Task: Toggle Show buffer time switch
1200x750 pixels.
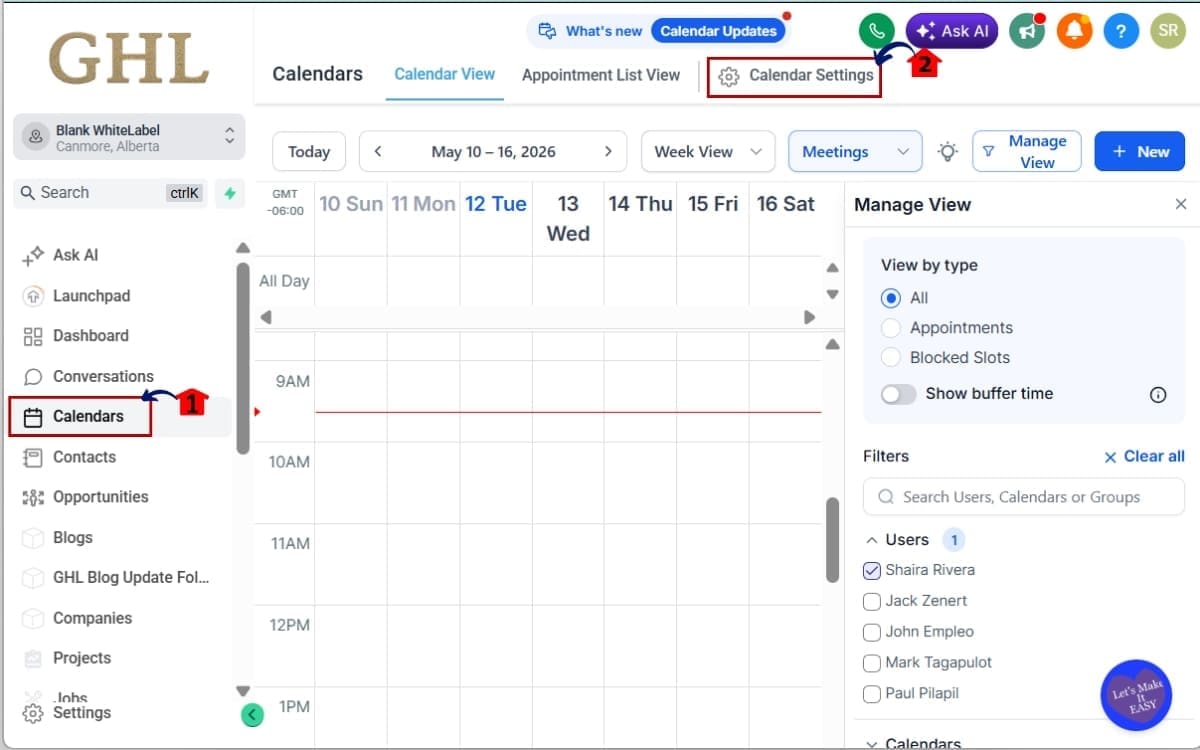Action: 898,394
